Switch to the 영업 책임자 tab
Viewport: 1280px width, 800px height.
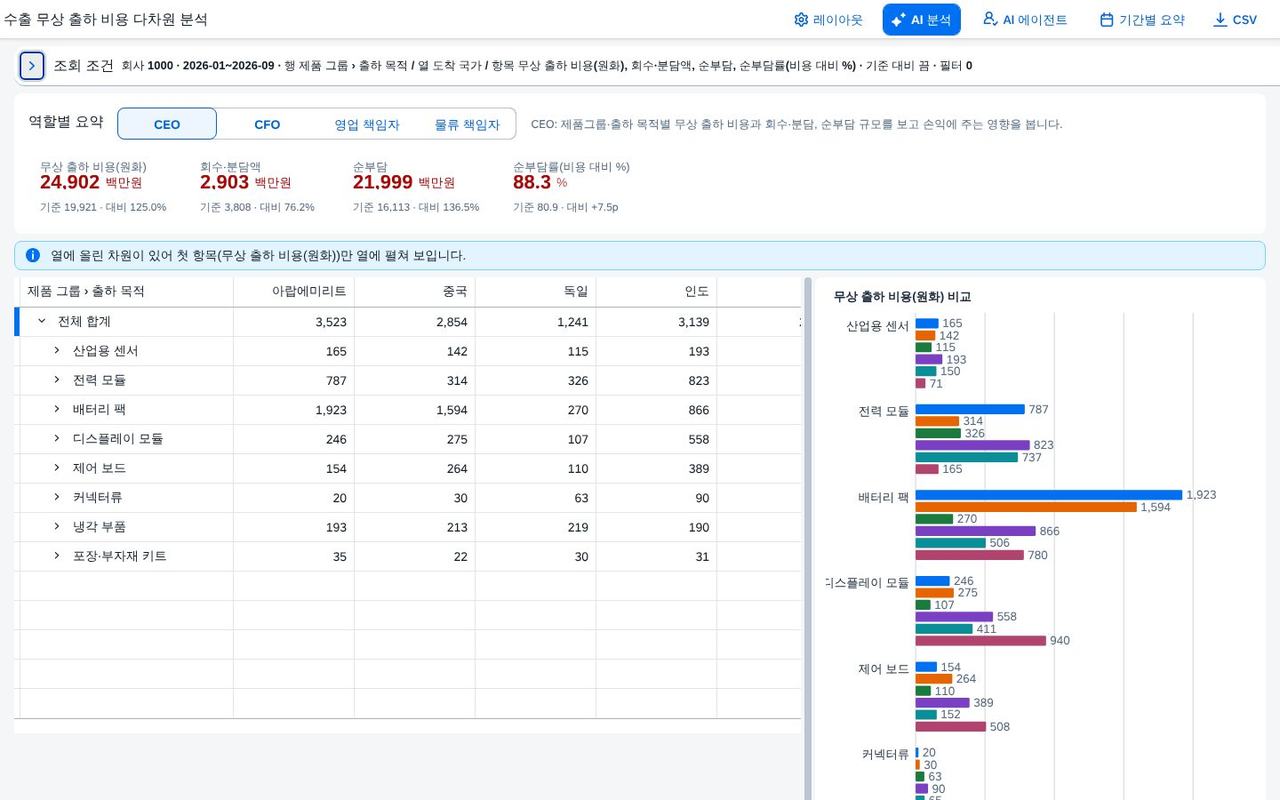click(367, 124)
